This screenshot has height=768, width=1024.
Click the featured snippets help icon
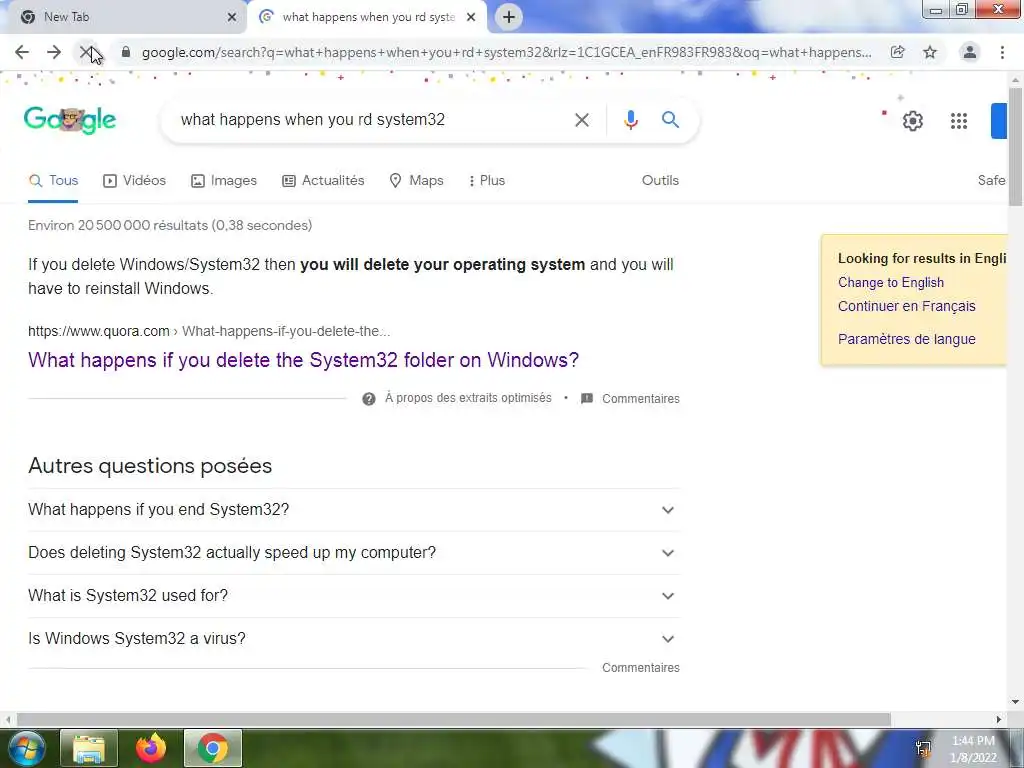pyautogui.click(x=369, y=399)
